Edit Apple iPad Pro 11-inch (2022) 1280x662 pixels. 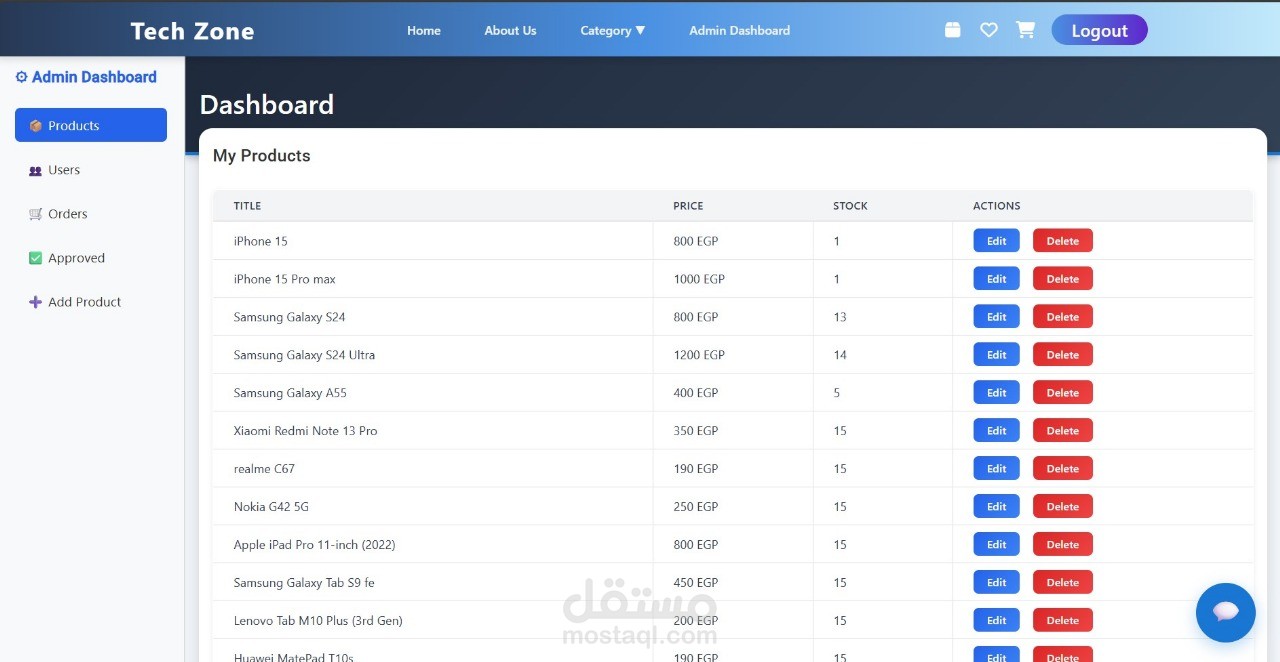(x=996, y=545)
